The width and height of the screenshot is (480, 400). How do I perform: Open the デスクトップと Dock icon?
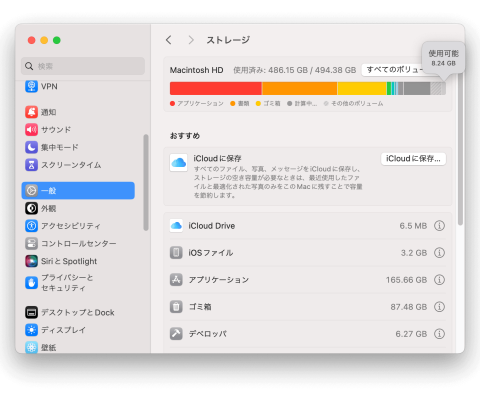tap(31, 312)
